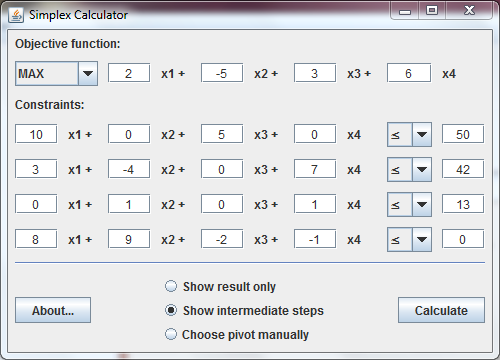
Task: Click the Calculate button
Action: pos(441,310)
